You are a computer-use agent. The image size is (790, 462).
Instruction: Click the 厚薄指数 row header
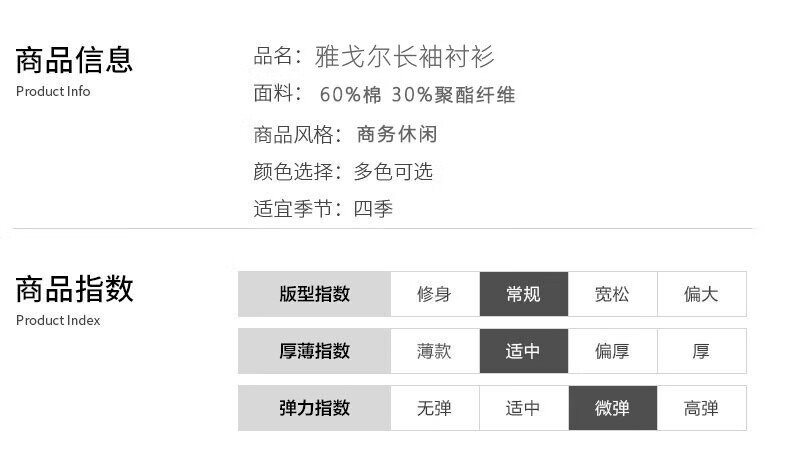(314, 351)
